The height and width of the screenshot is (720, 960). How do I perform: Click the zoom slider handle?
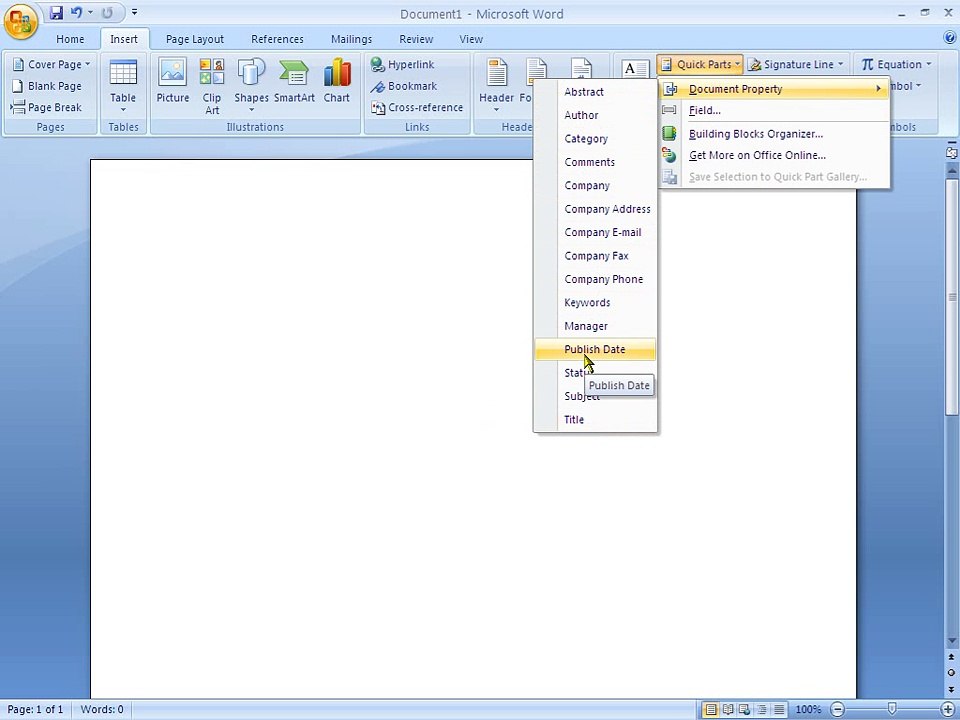892,710
